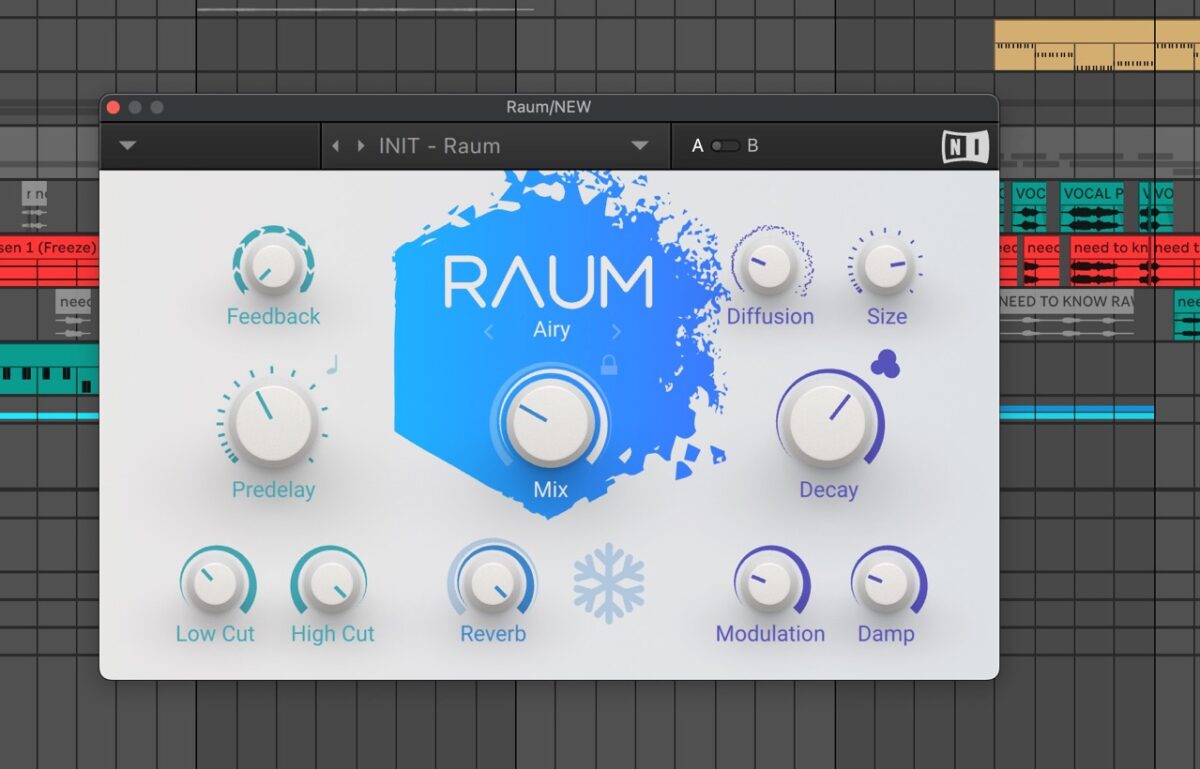Expand the INIT - Raum preset list arrow
The width and height of the screenshot is (1200, 769).
(x=640, y=146)
